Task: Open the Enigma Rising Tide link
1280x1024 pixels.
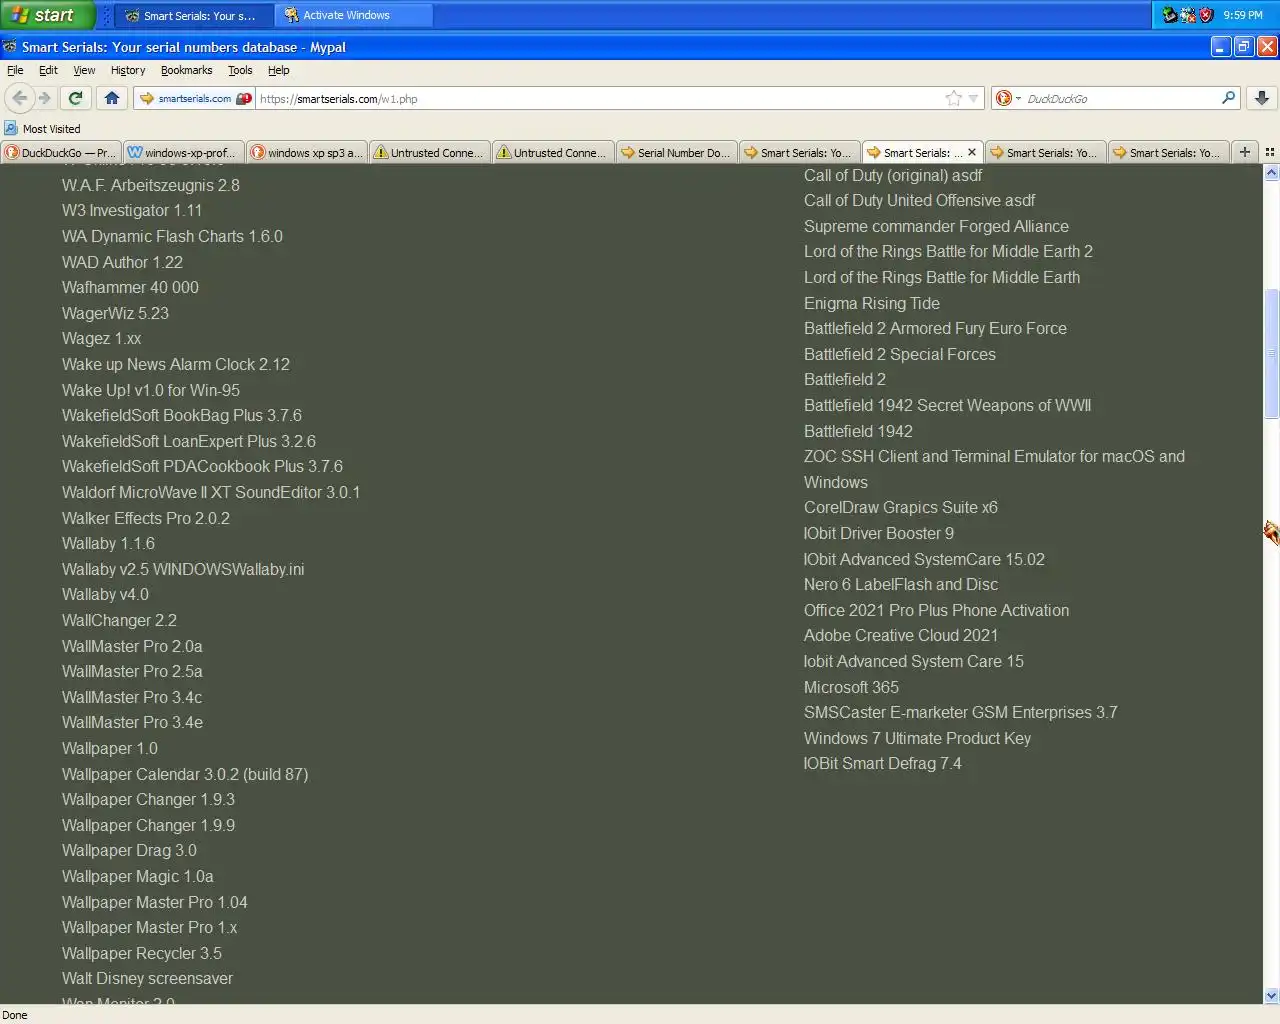Action: (872, 303)
